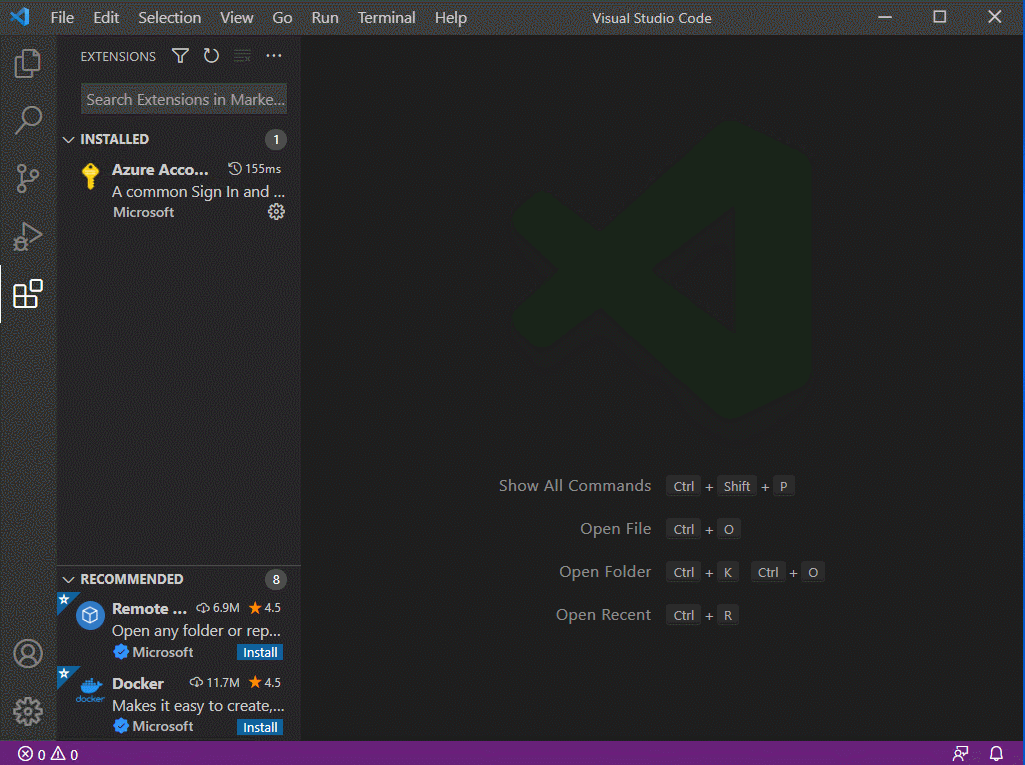Click Open Recent shortcut hint
Viewport: 1025px width, 765px height.
pos(647,615)
